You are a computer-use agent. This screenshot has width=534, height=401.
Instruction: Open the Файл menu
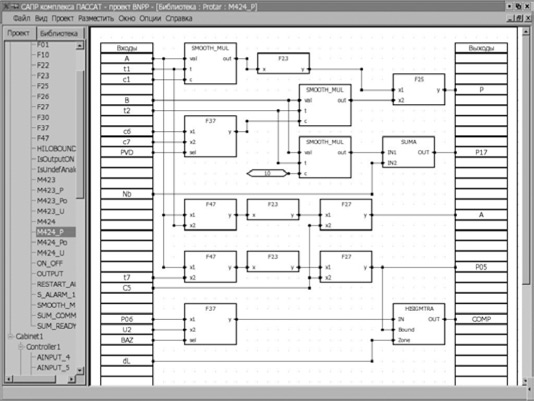coord(21,18)
